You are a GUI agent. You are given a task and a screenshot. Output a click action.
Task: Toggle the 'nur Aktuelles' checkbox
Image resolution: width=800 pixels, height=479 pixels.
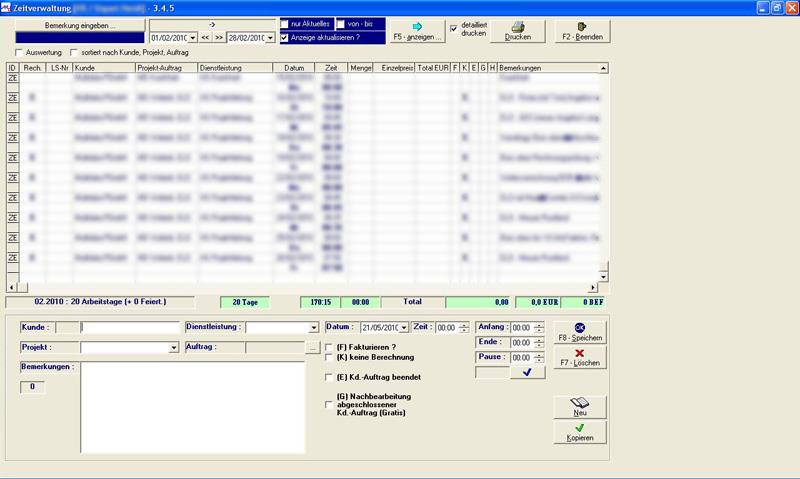coord(286,23)
